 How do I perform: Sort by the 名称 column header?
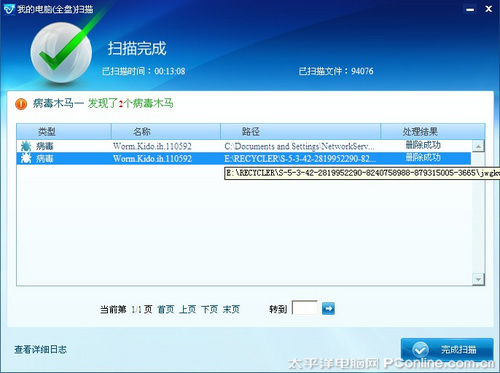[166, 131]
